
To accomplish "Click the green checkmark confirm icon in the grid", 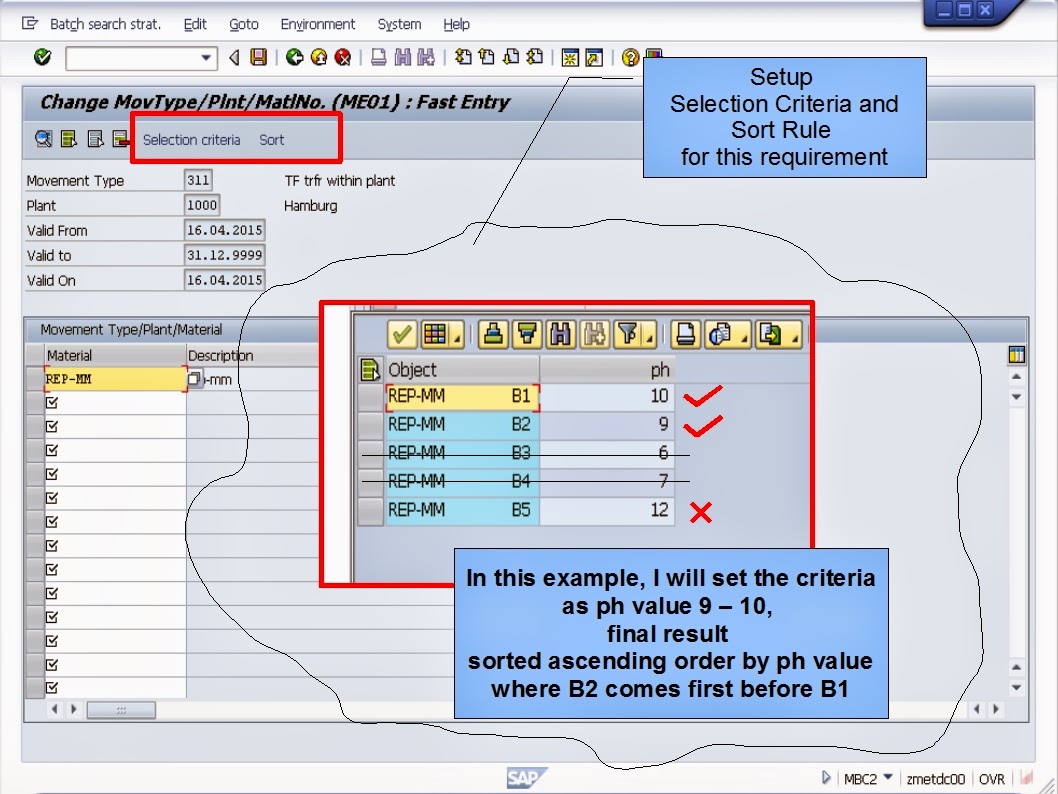I will pyautogui.click(x=402, y=333).
